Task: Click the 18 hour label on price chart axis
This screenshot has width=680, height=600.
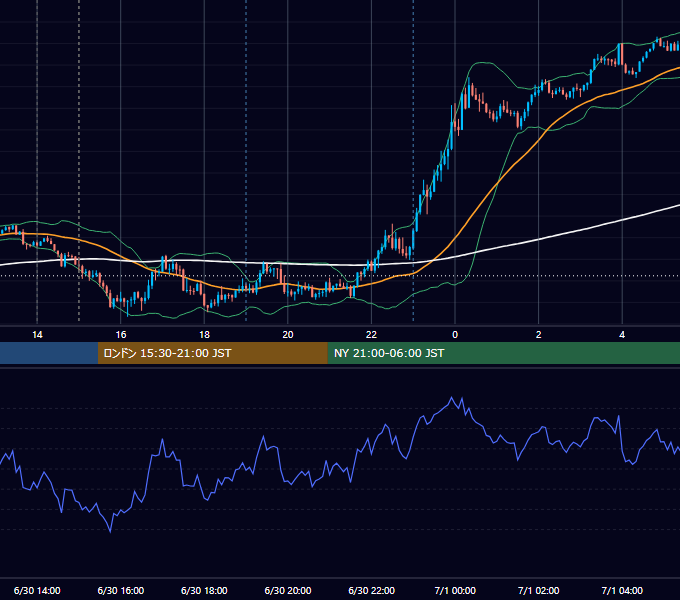Action: point(204,335)
